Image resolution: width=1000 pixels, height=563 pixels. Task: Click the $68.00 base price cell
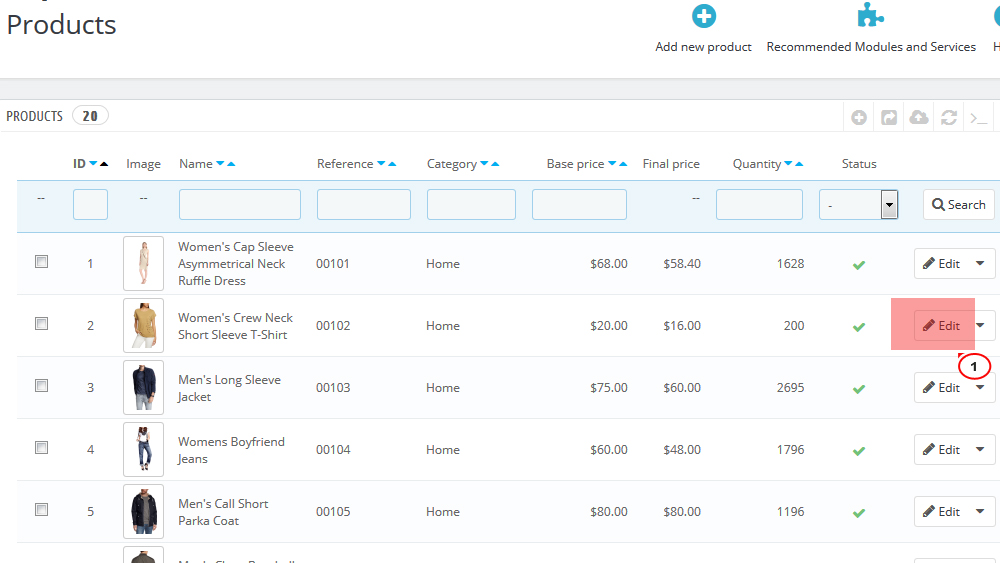pos(608,264)
